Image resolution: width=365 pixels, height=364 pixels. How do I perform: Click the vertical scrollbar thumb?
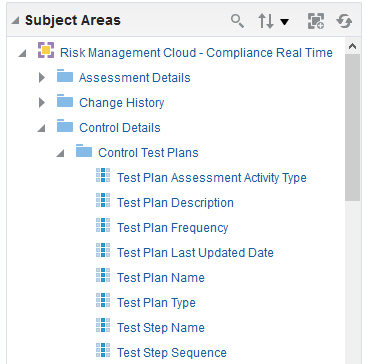point(353,128)
